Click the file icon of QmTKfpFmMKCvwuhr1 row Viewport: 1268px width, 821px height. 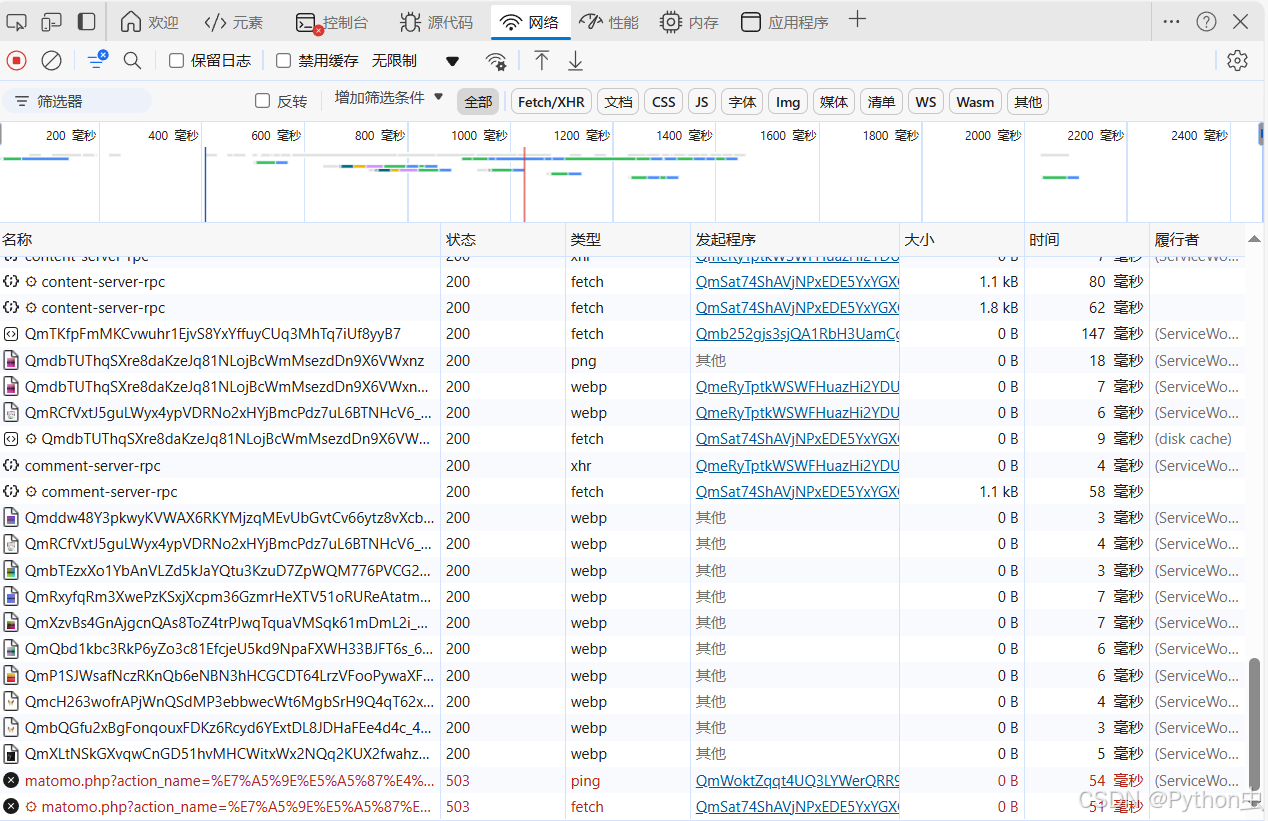11,334
